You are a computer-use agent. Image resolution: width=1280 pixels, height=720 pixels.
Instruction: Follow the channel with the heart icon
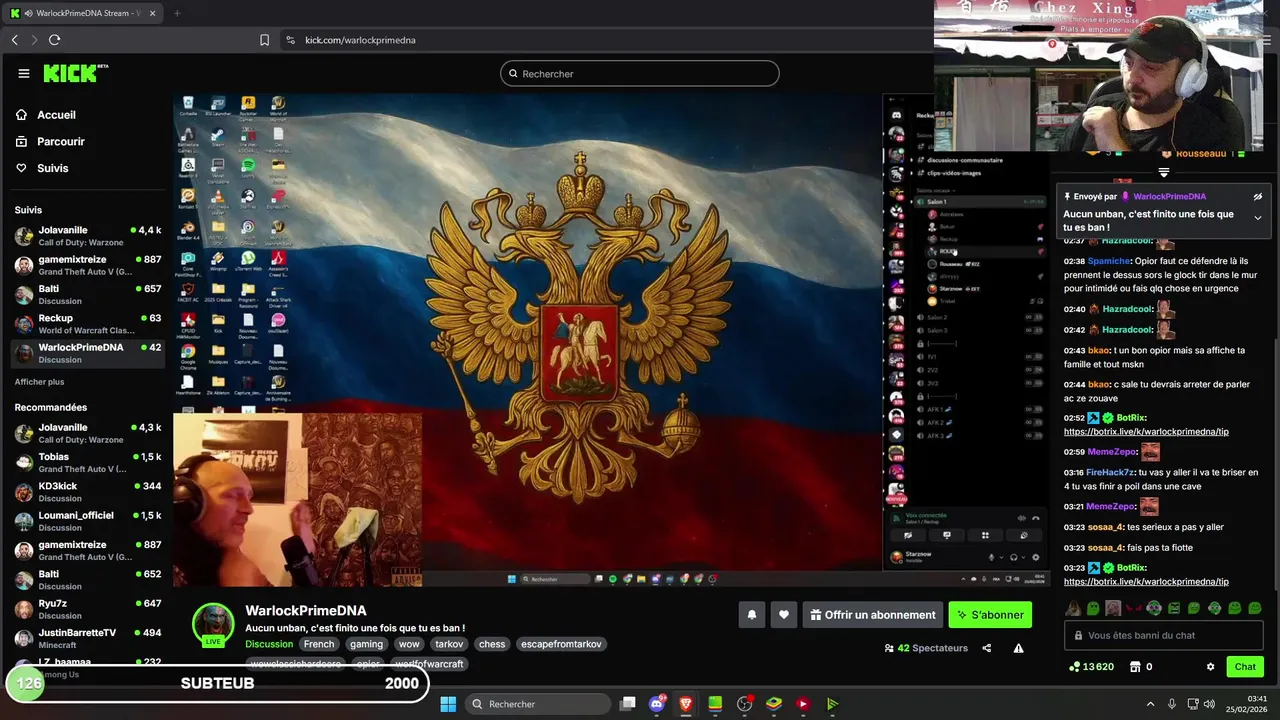784,615
